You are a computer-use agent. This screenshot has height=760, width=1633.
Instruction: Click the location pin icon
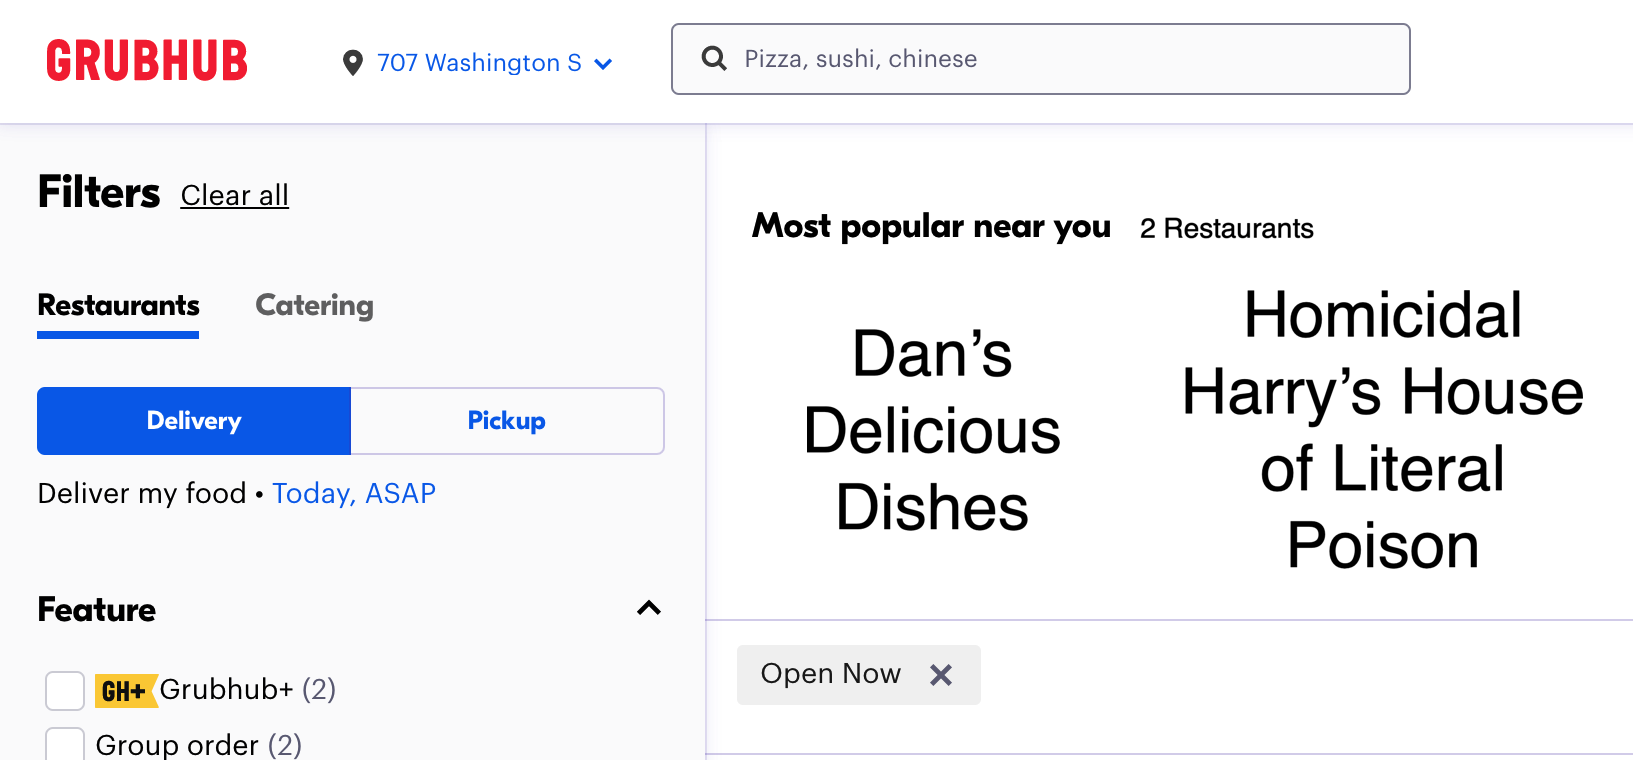[352, 63]
